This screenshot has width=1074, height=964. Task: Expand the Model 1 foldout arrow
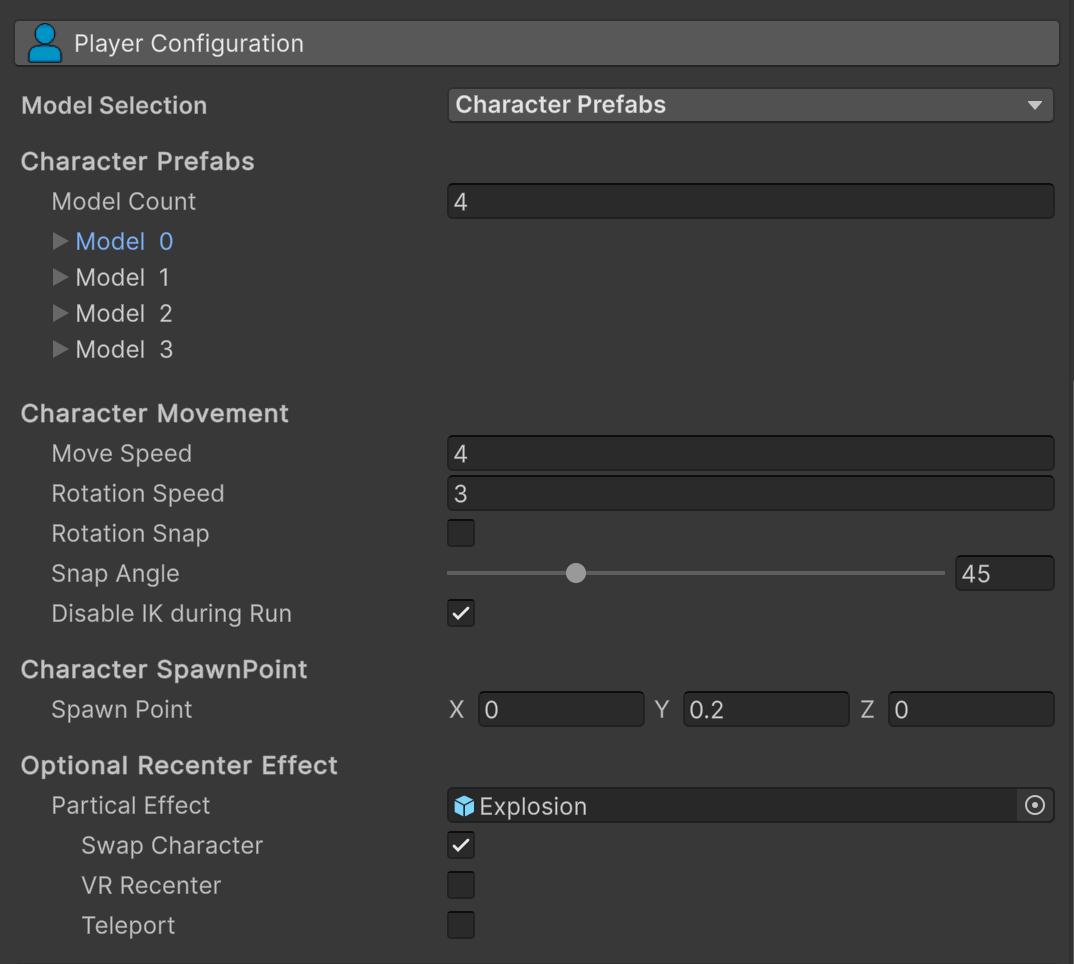61,277
